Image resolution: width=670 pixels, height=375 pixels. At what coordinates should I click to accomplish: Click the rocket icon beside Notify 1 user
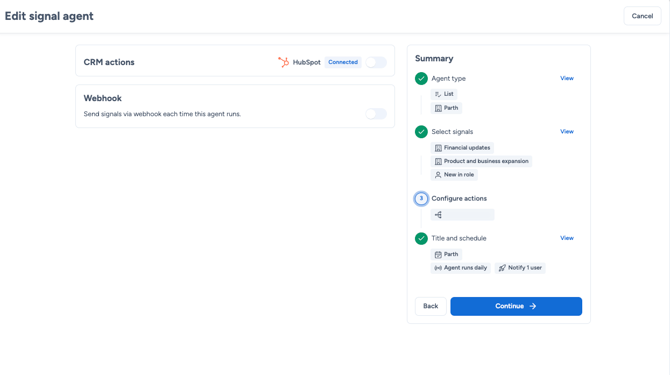coord(502,268)
